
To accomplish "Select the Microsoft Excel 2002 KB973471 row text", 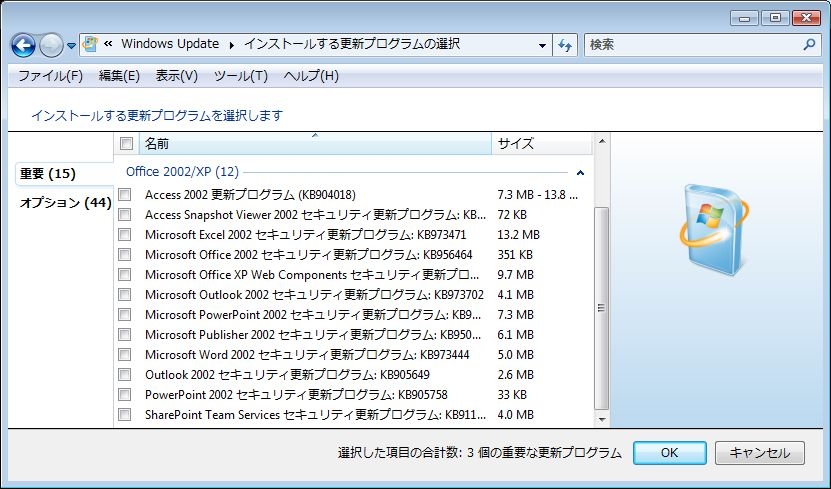I will click(x=305, y=235).
